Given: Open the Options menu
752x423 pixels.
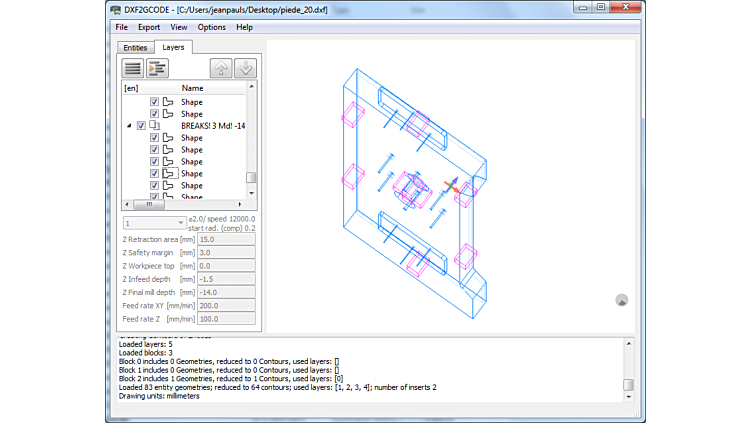Looking at the screenshot, I should [x=211, y=27].
